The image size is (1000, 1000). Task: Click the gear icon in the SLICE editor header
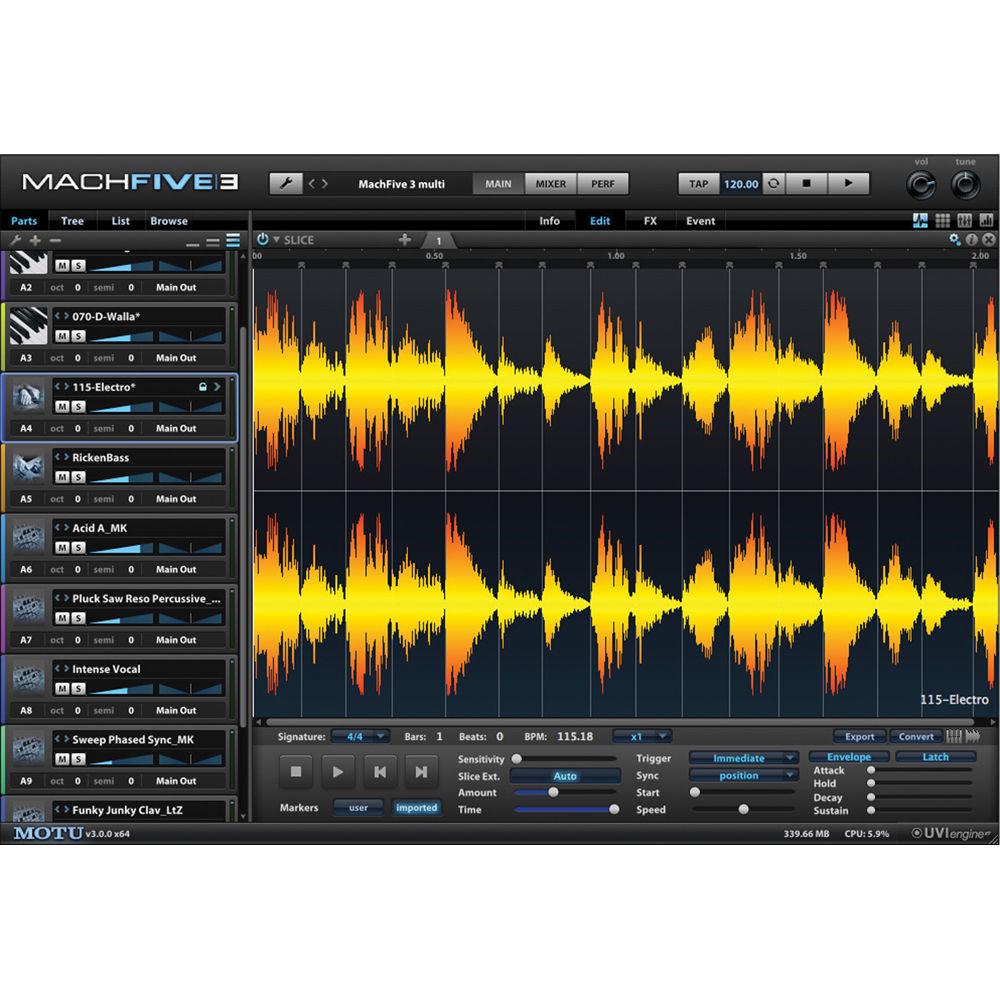[954, 239]
